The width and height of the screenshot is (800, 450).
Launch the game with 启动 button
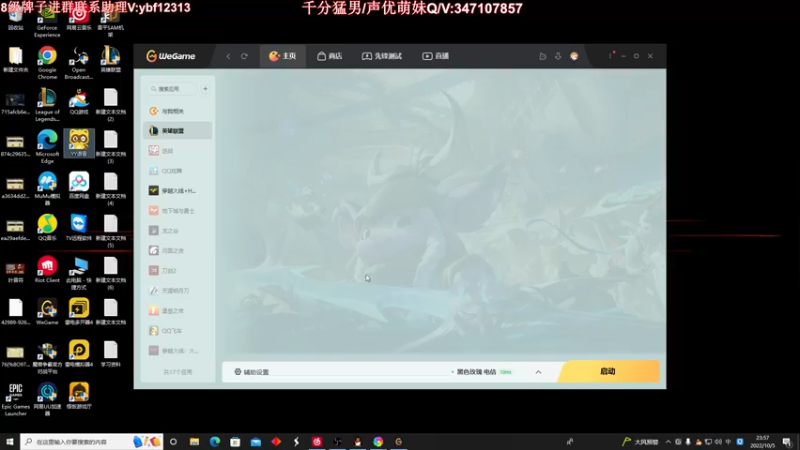click(608, 371)
